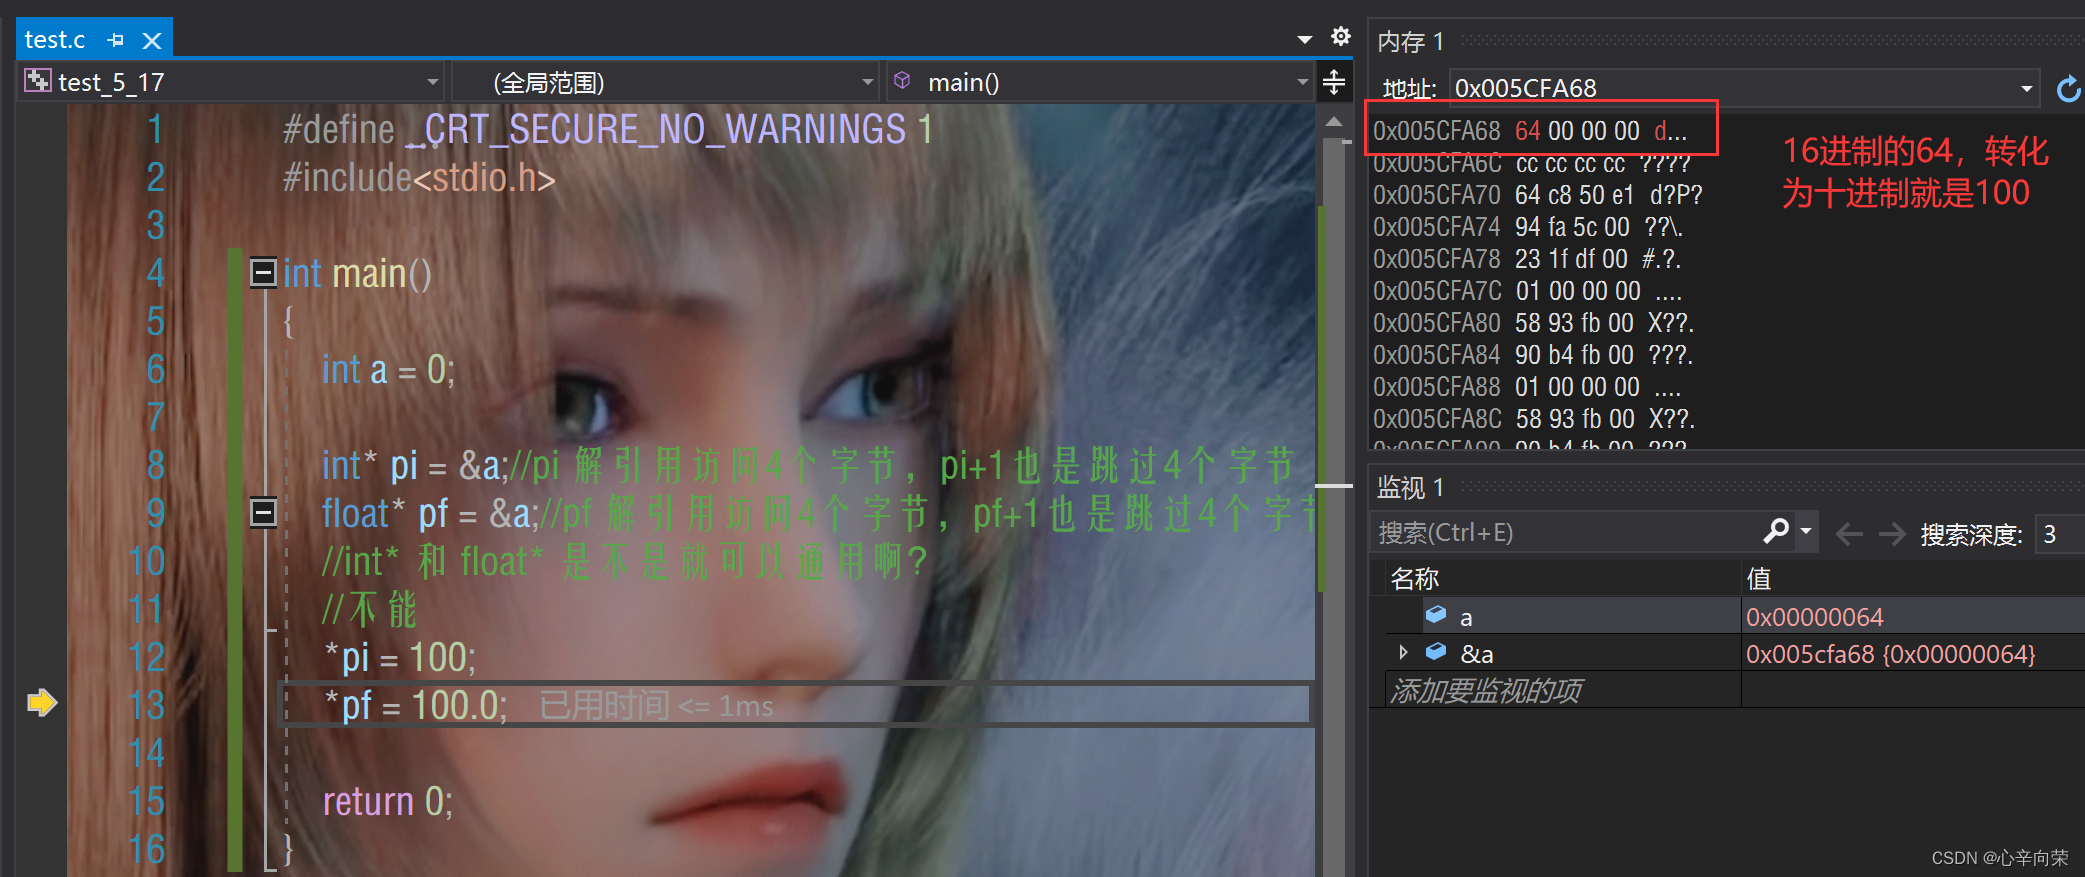Go to previous search result arrow
This screenshot has width=2085, height=877.
(x=1849, y=534)
